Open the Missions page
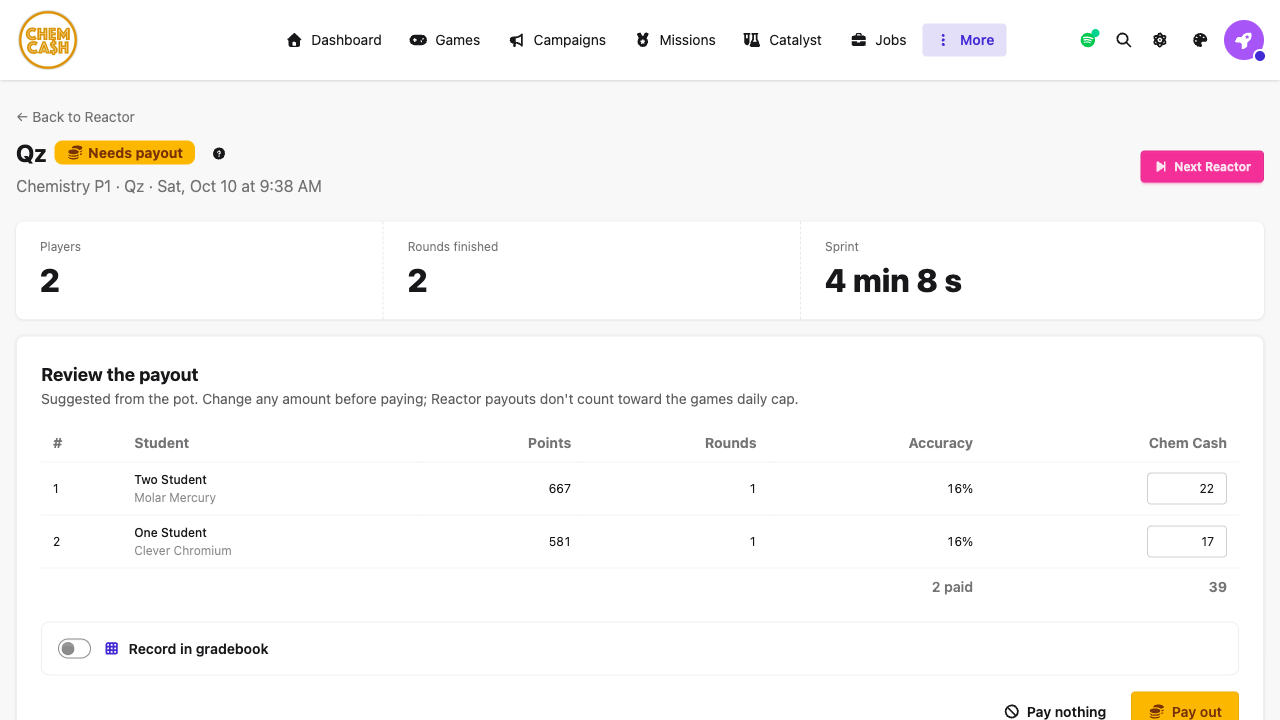This screenshot has height=720, width=1280. pos(675,40)
